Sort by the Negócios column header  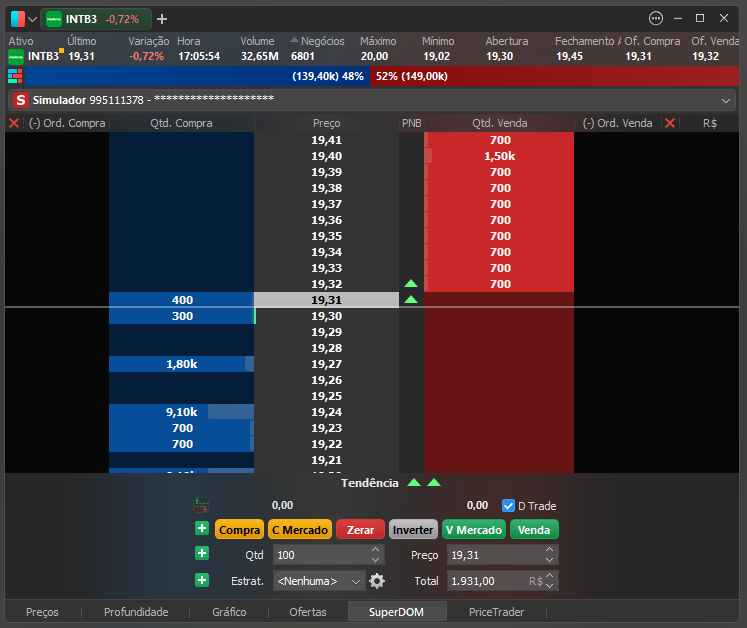(322, 41)
